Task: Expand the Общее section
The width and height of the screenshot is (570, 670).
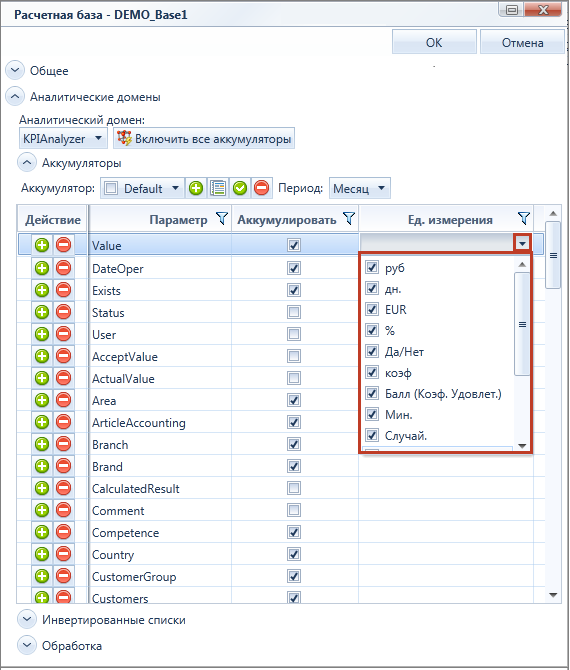Action: tap(15, 70)
